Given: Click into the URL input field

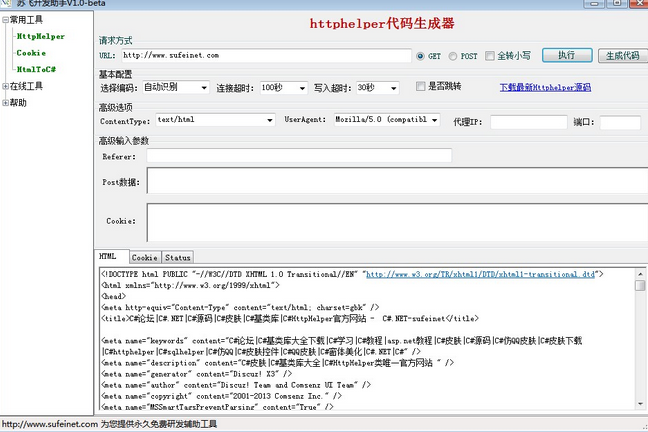Looking at the screenshot, I should tap(266, 56).
